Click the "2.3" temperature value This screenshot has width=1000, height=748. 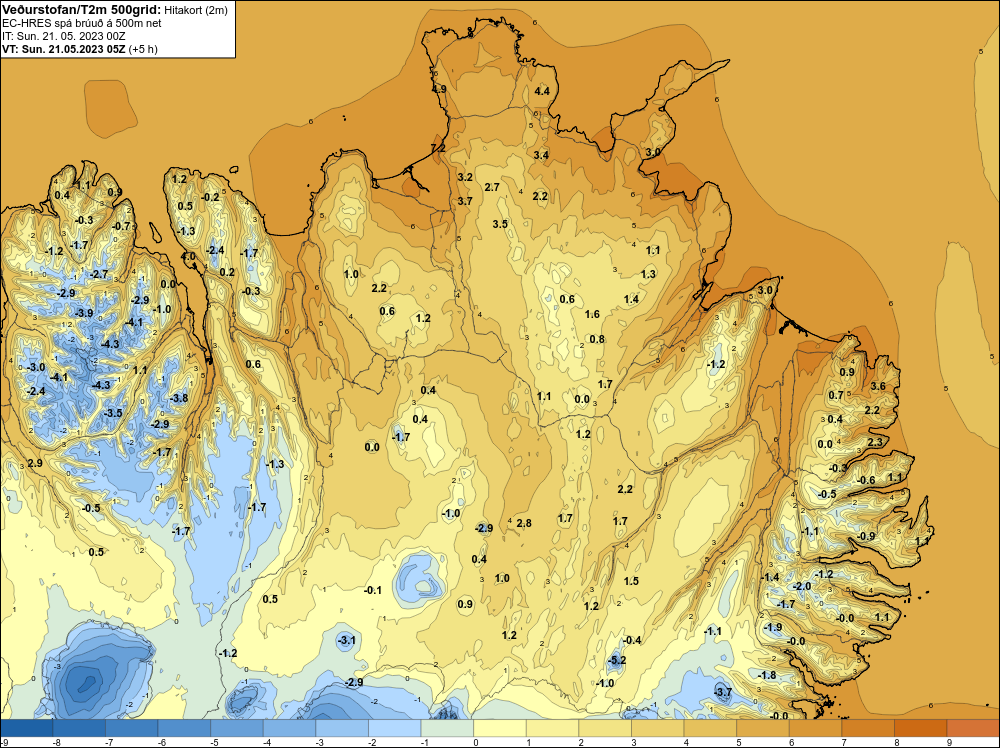pos(875,442)
